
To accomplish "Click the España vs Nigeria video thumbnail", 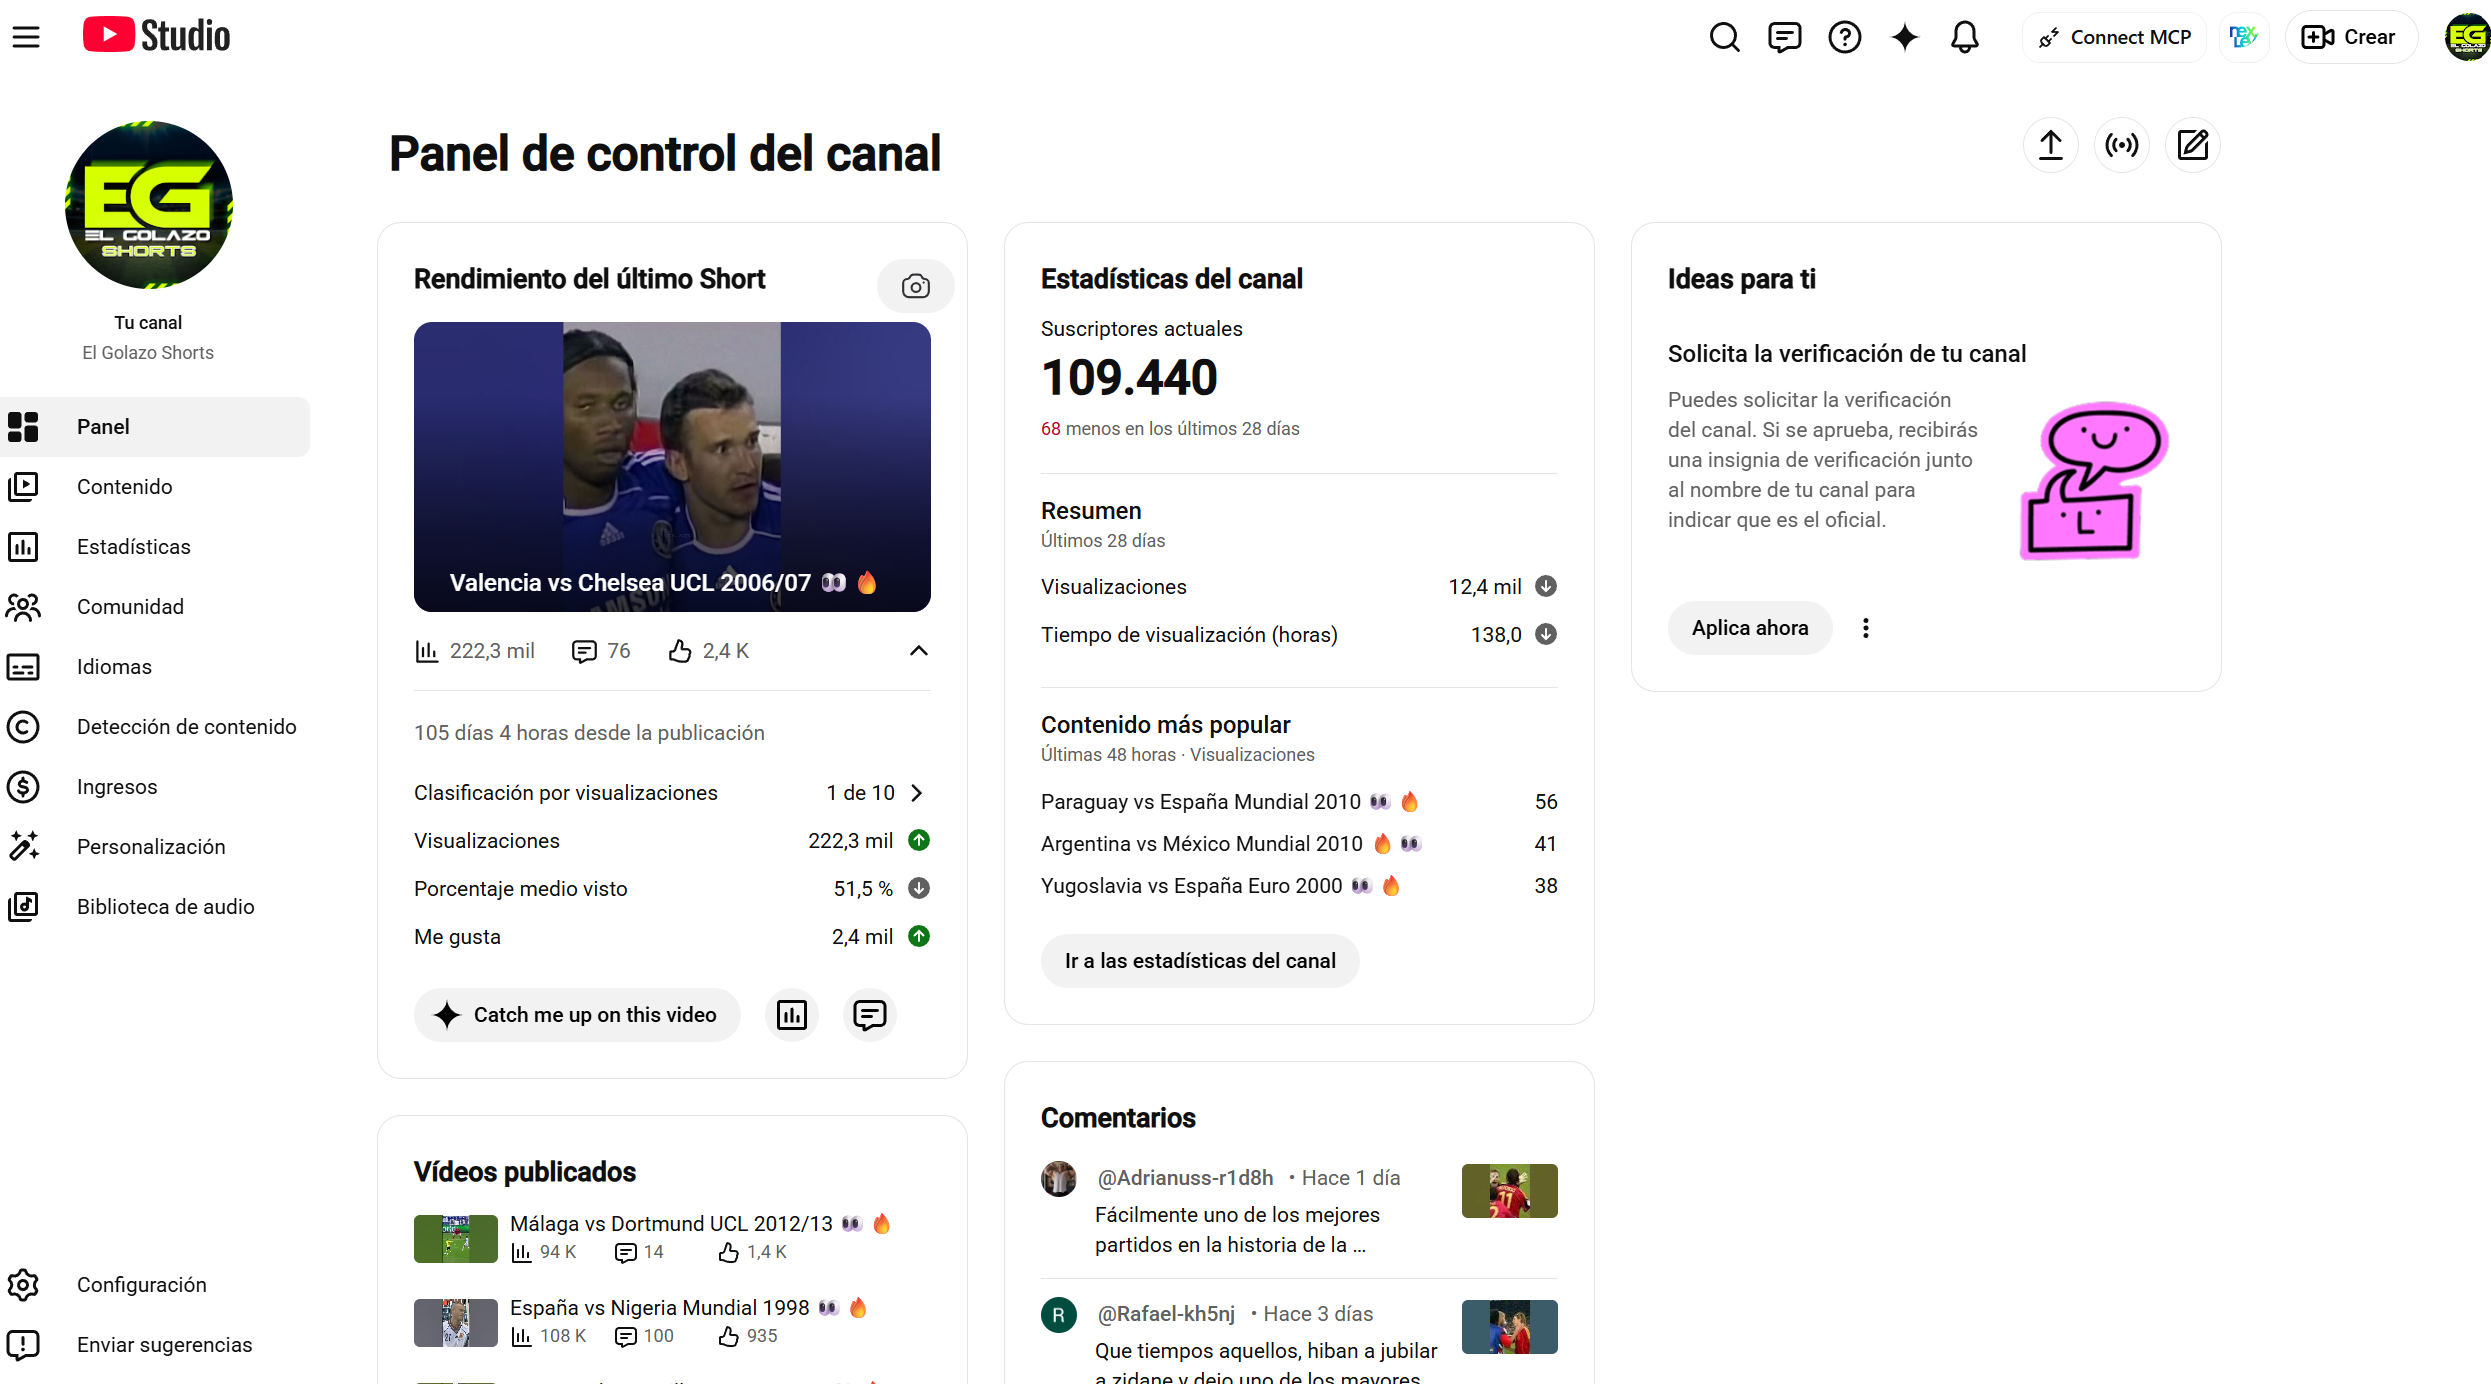I will click(x=456, y=1323).
